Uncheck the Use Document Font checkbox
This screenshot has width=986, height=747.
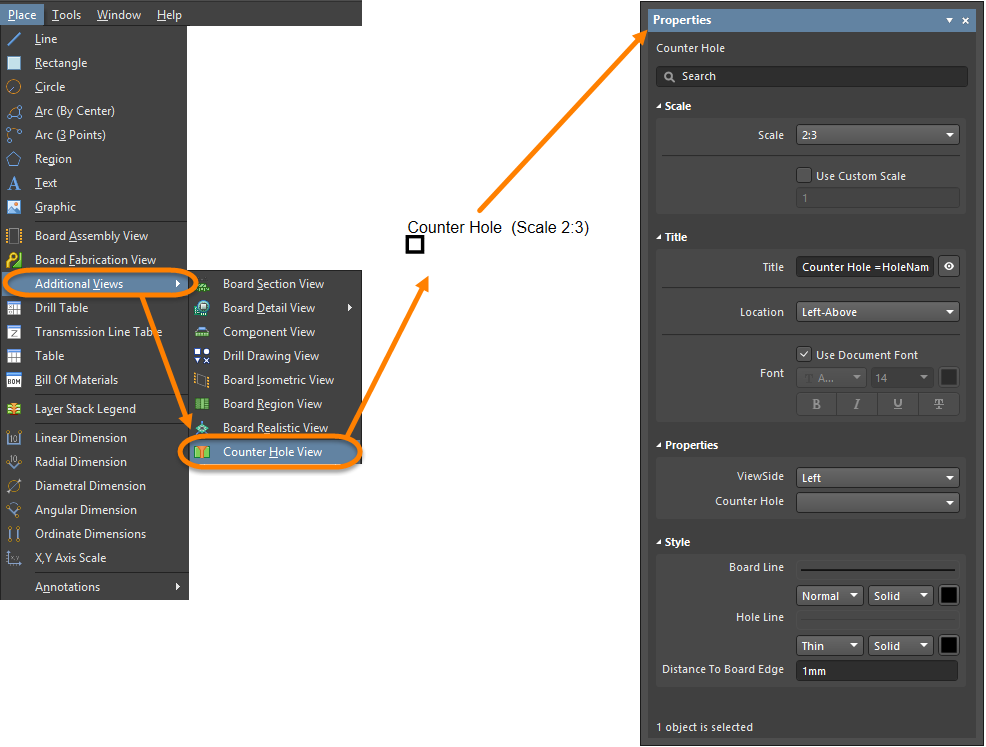[804, 354]
